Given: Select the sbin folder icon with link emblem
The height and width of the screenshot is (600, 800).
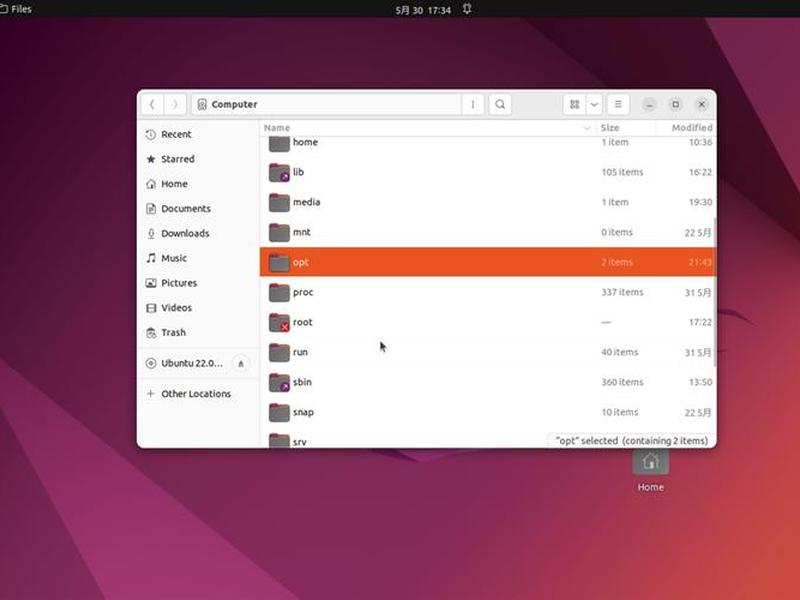Looking at the screenshot, I should [x=279, y=383].
